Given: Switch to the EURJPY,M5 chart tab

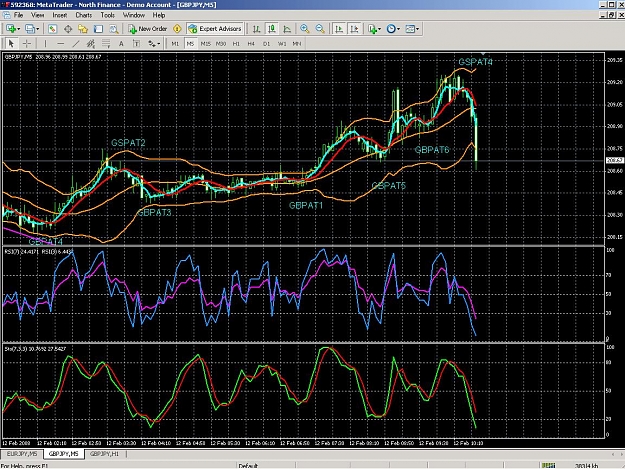Looking at the screenshot, I should point(22,454).
